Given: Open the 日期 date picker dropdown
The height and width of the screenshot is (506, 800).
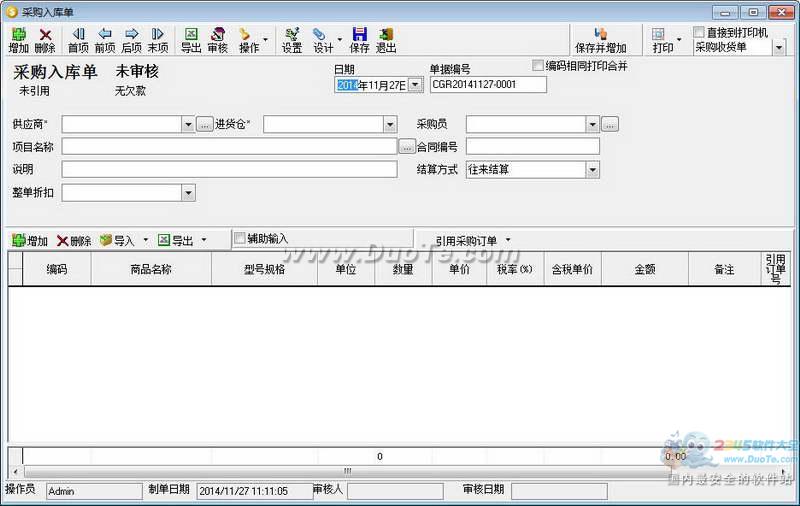Looking at the screenshot, I should click(x=416, y=85).
